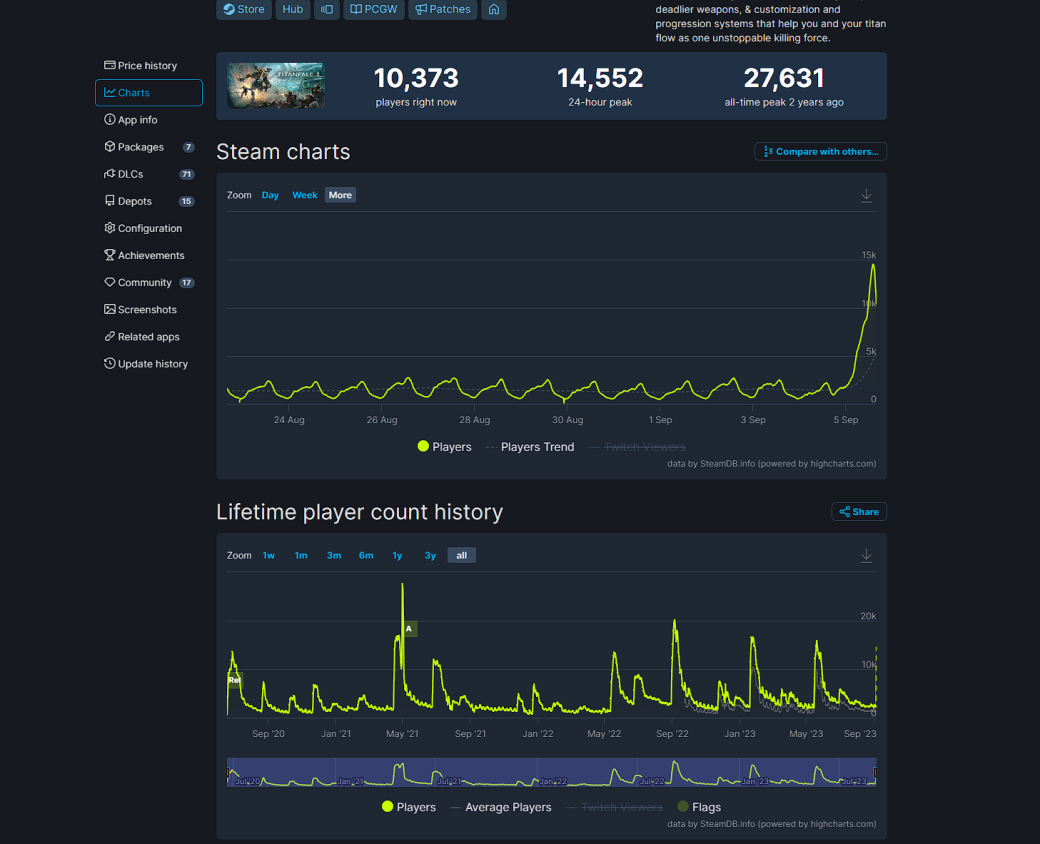Viewport: 1040px width, 844px height.
Task: Click the home icon button
Action: [x=493, y=9]
